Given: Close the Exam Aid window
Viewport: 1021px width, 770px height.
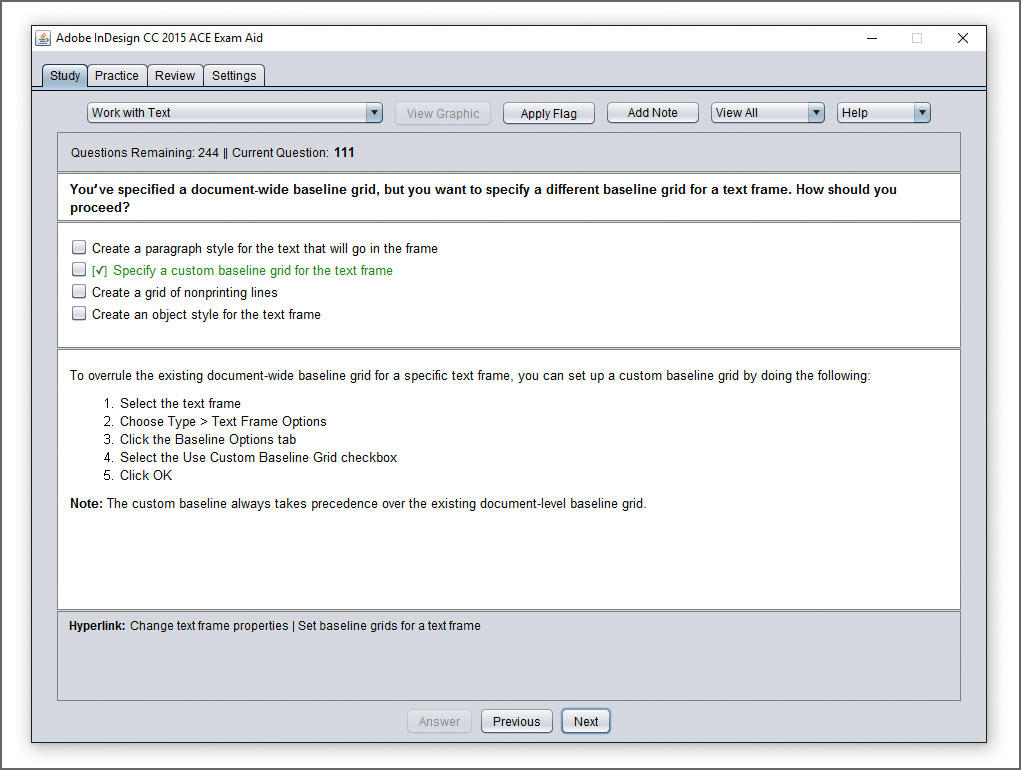Looking at the screenshot, I should tap(962, 38).
